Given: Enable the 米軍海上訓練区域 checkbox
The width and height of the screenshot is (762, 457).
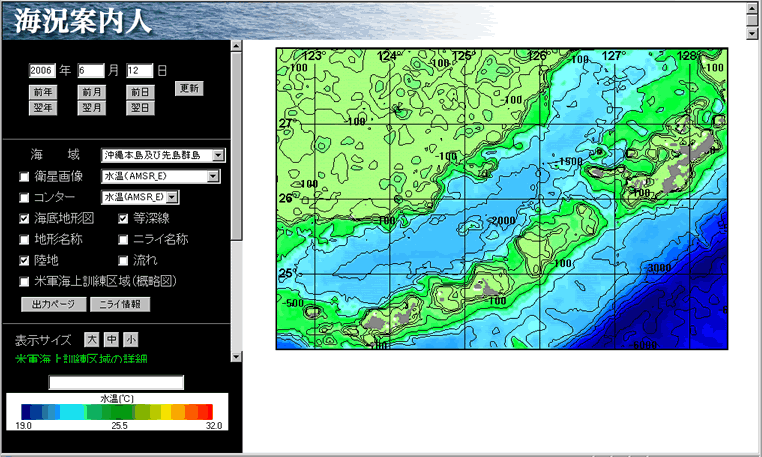Looking at the screenshot, I should point(24,281).
